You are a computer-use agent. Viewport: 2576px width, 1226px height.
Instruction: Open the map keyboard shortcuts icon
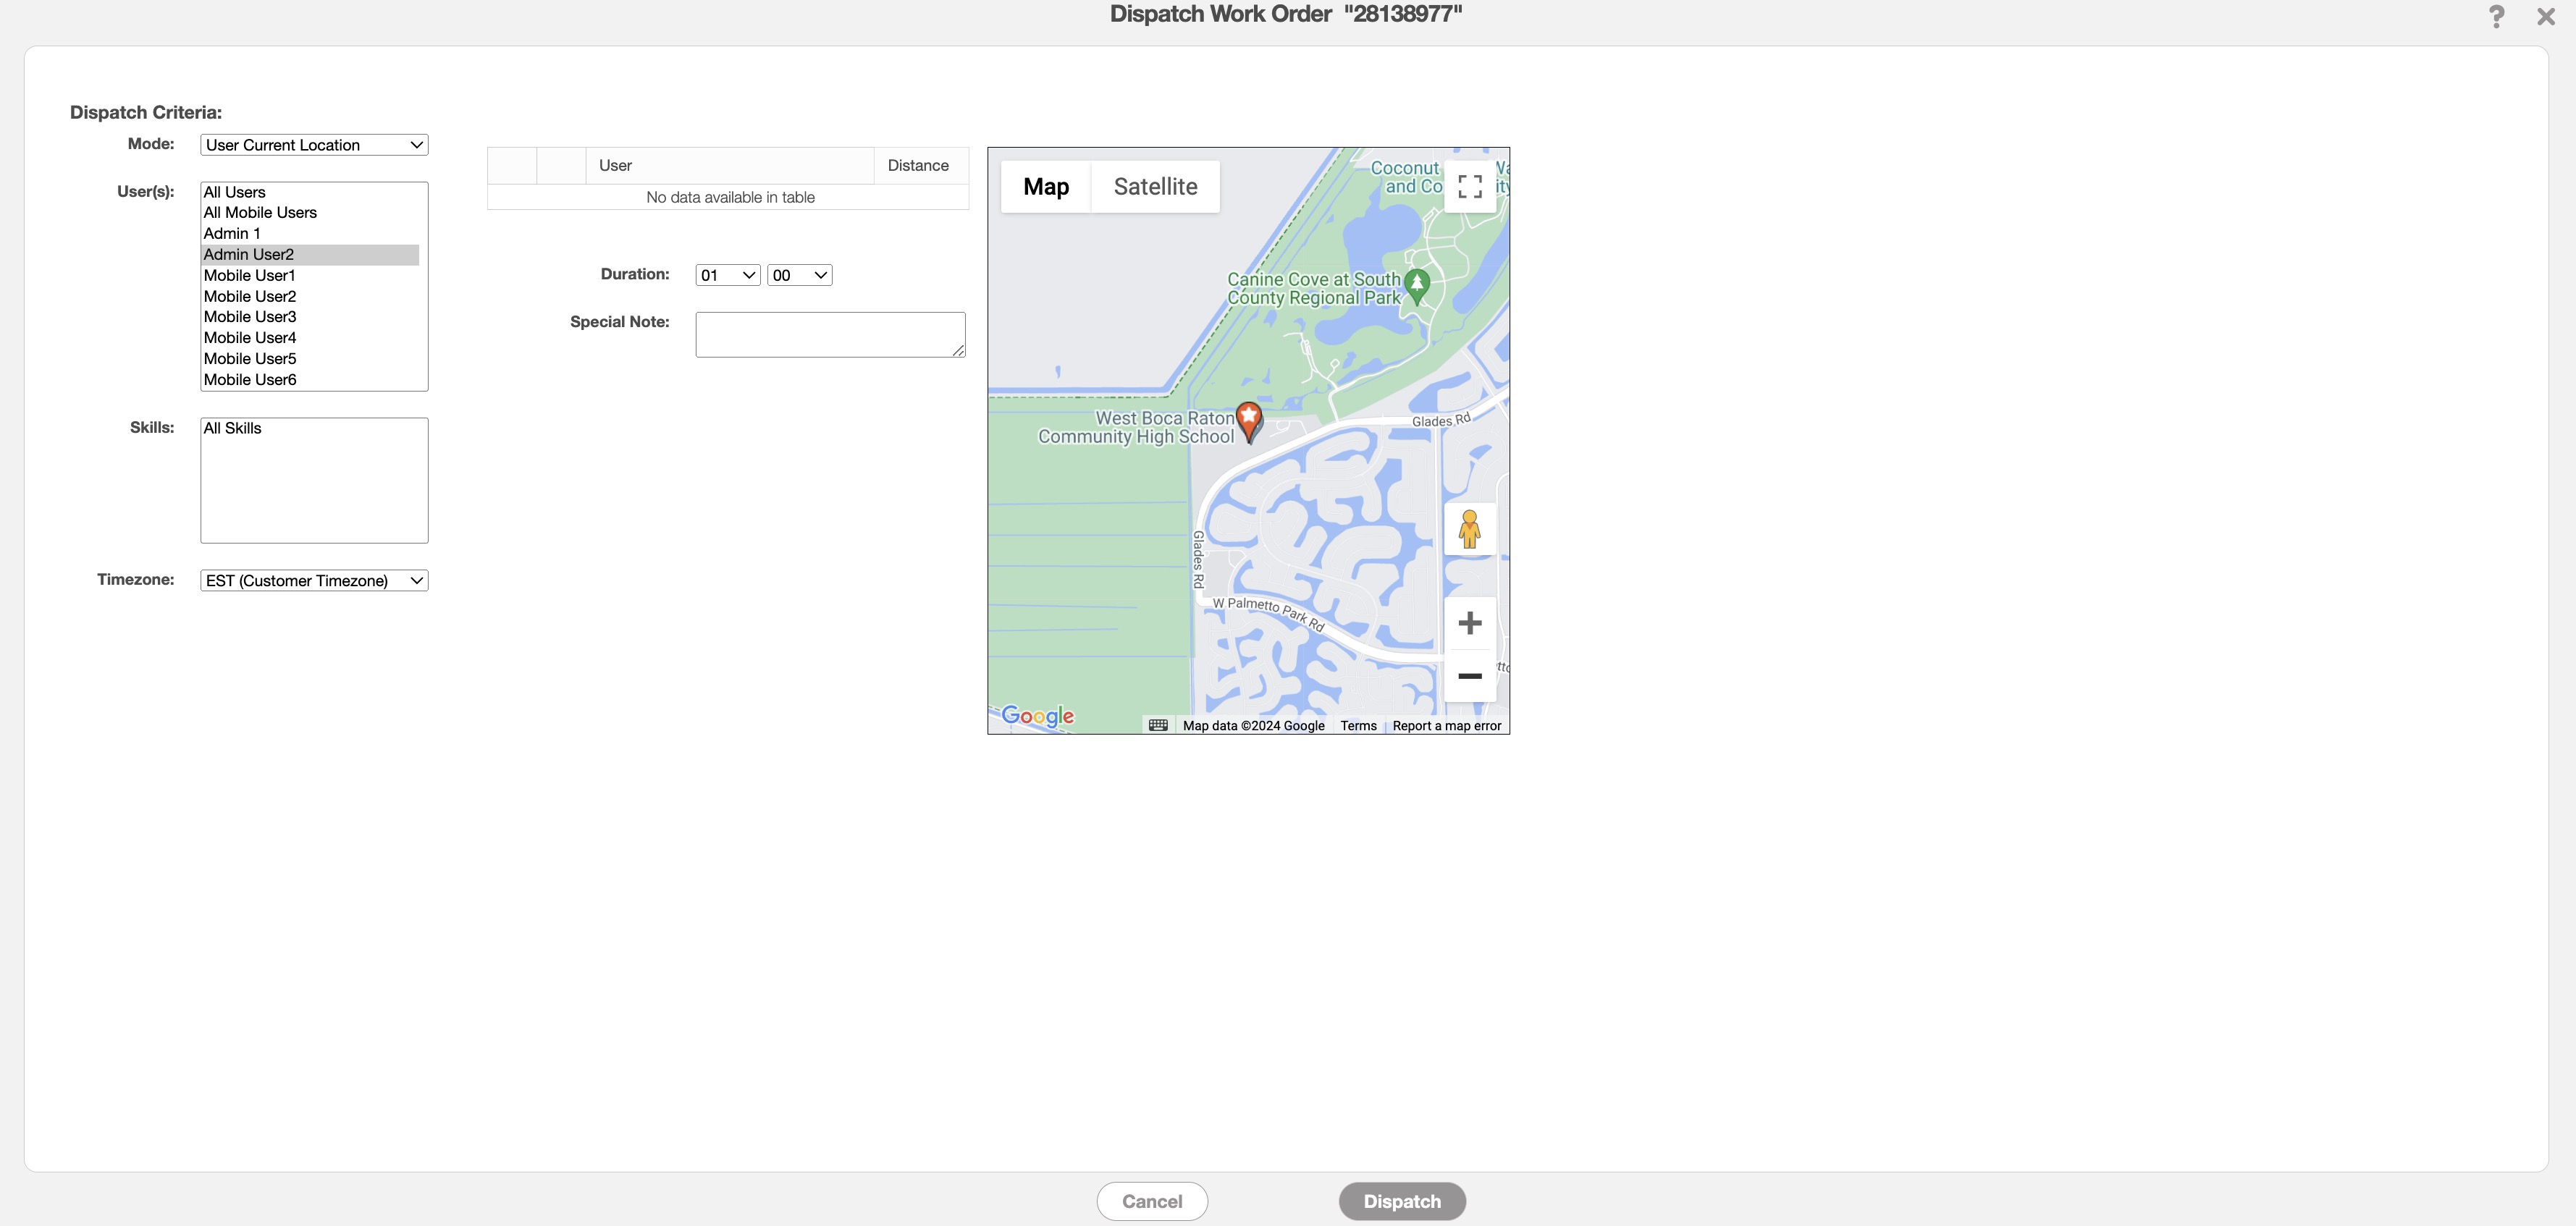click(x=1158, y=725)
